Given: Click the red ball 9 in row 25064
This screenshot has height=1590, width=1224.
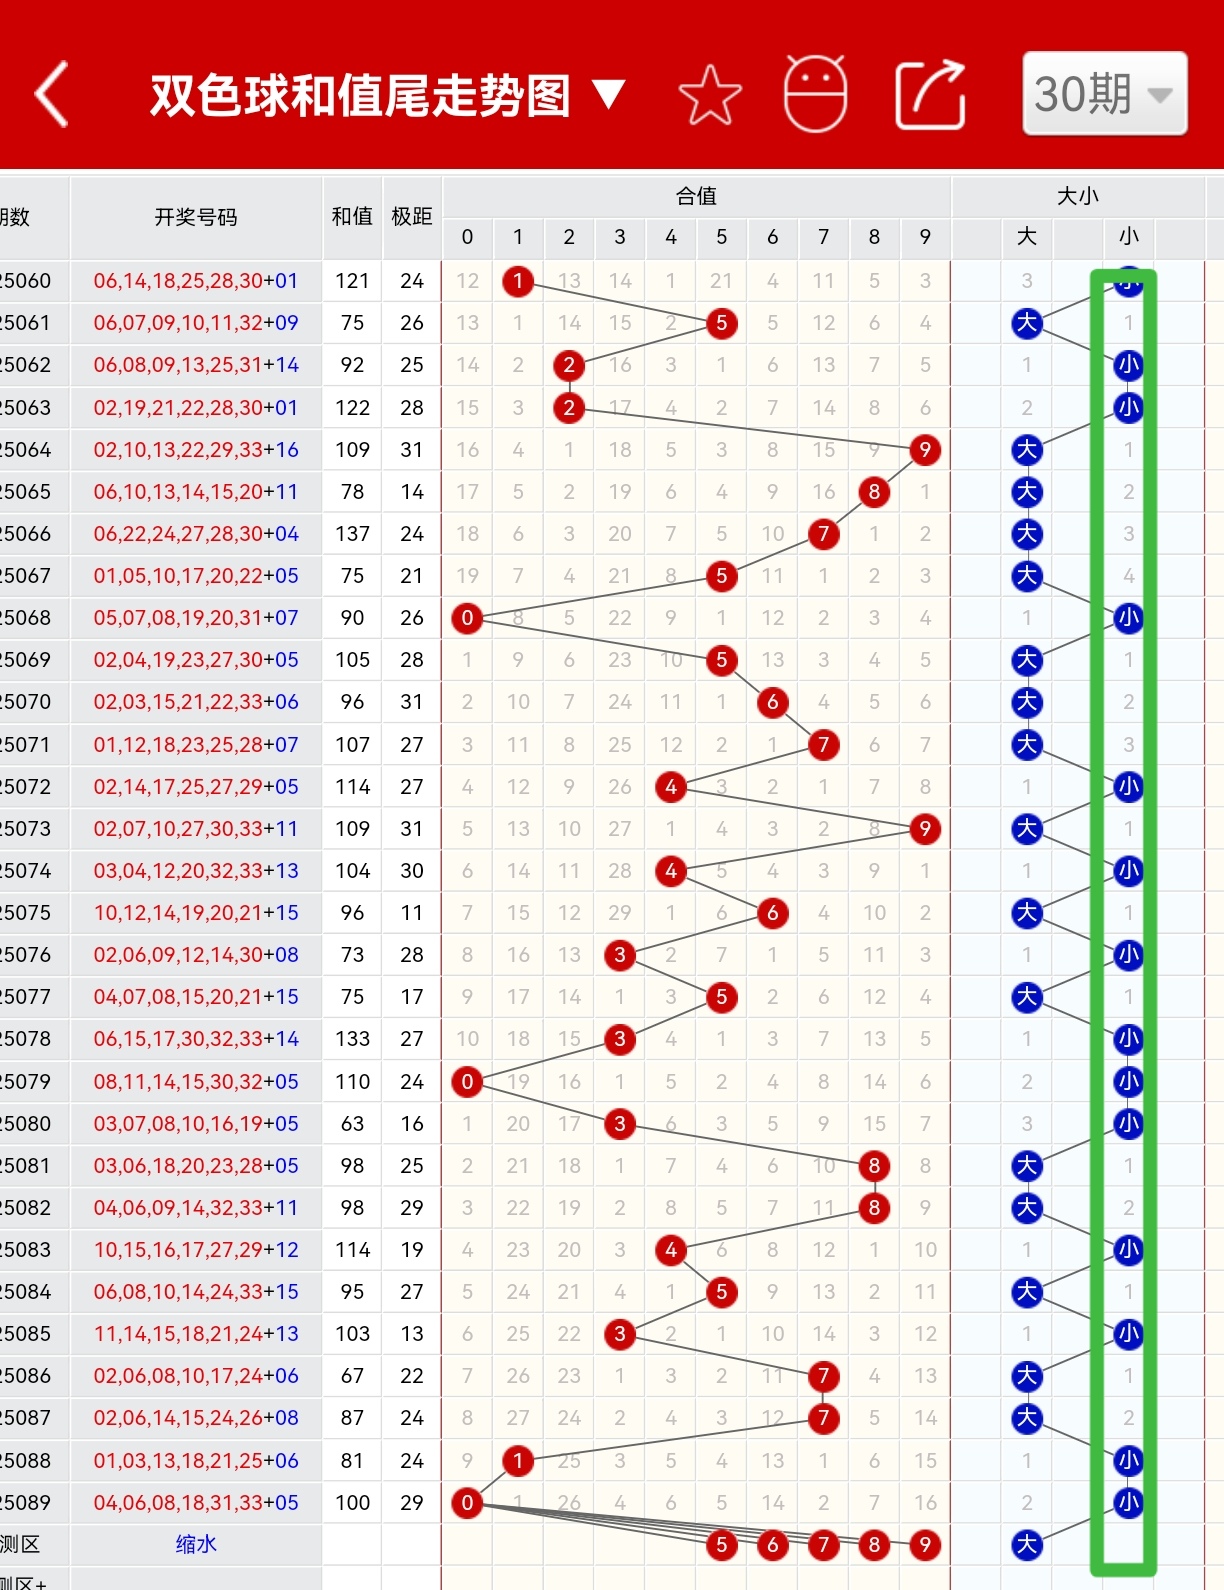Looking at the screenshot, I should (x=925, y=450).
